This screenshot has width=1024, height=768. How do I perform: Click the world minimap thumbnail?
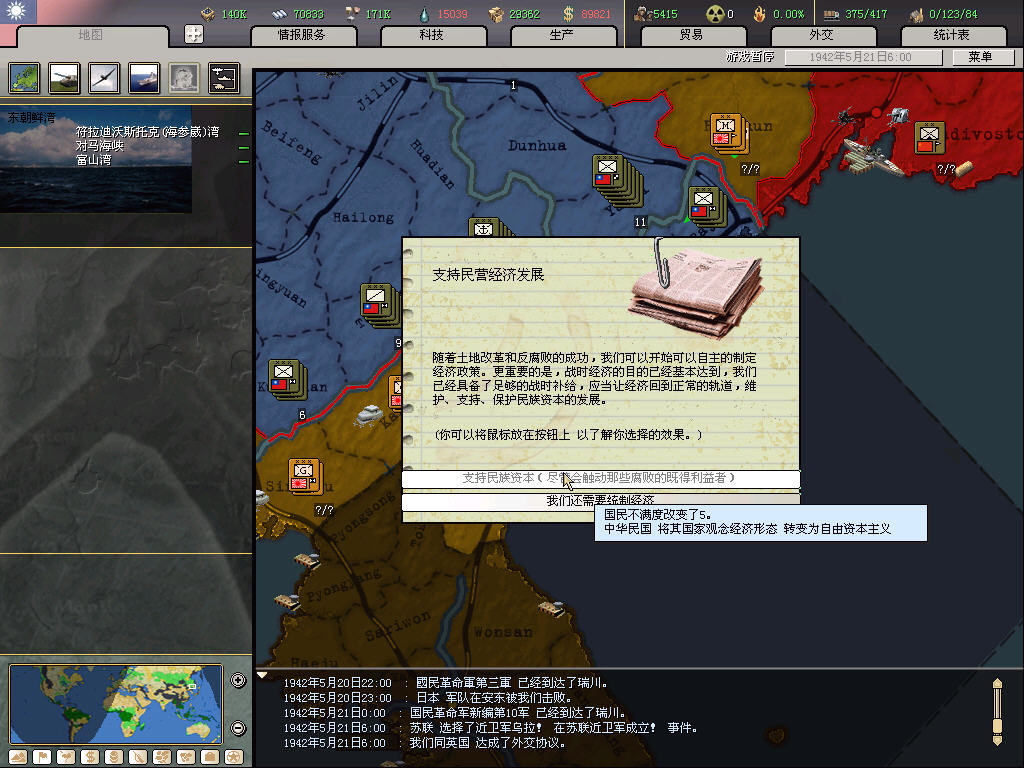click(116, 704)
